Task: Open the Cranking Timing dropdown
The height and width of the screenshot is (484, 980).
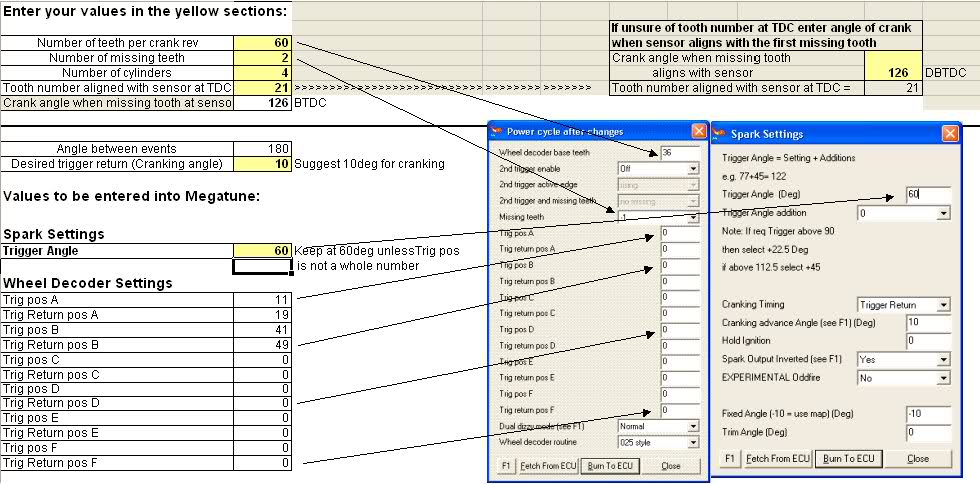Action: coord(904,304)
